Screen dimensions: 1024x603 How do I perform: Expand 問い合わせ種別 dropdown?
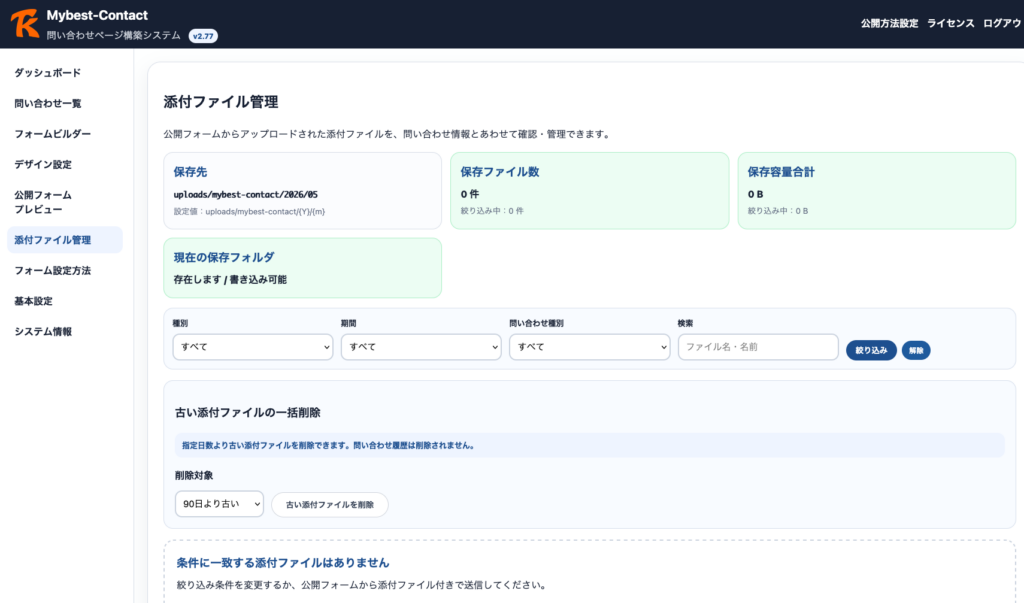(x=590, y=347)
